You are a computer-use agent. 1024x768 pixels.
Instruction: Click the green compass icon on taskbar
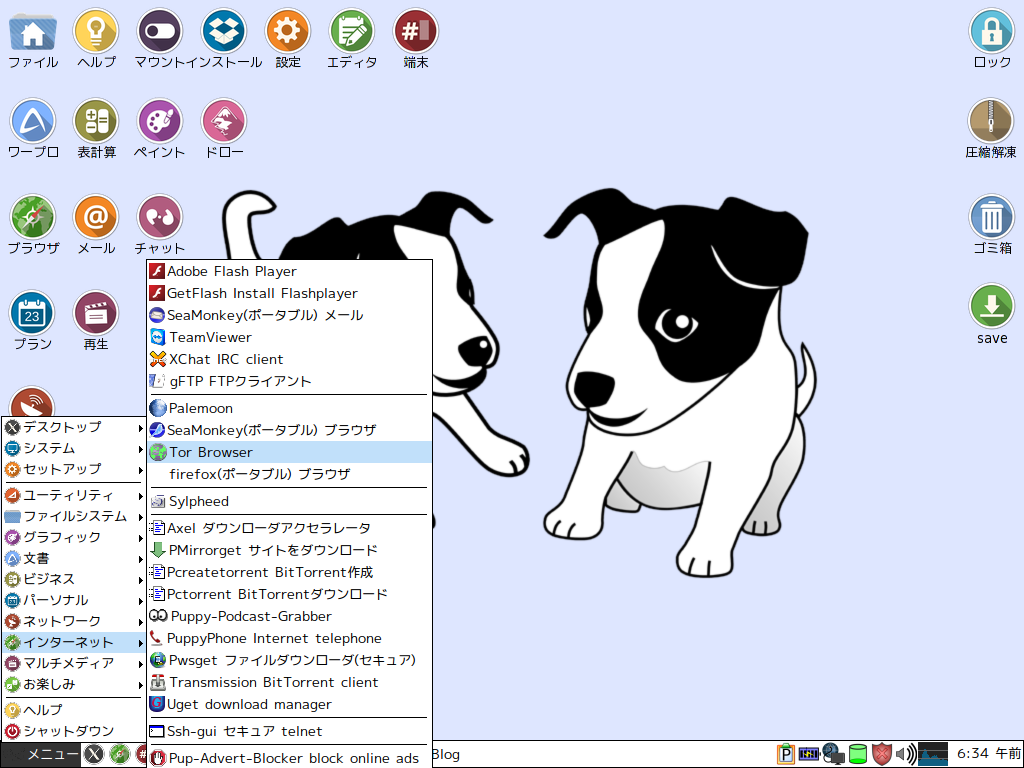click(x=120, y=754)
